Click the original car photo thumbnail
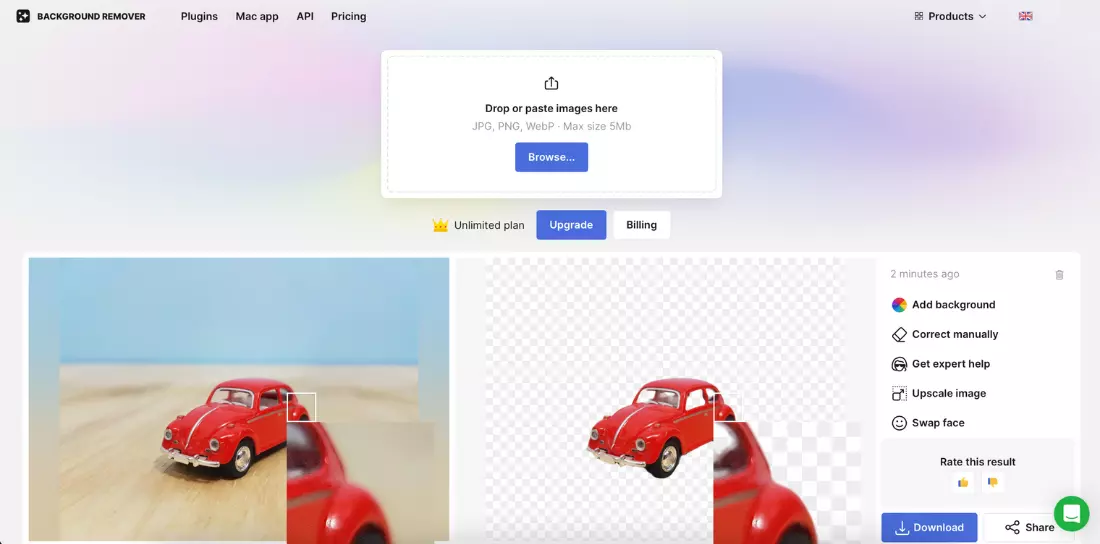Viewport: 1100px width, 544px height. (239, 400)
